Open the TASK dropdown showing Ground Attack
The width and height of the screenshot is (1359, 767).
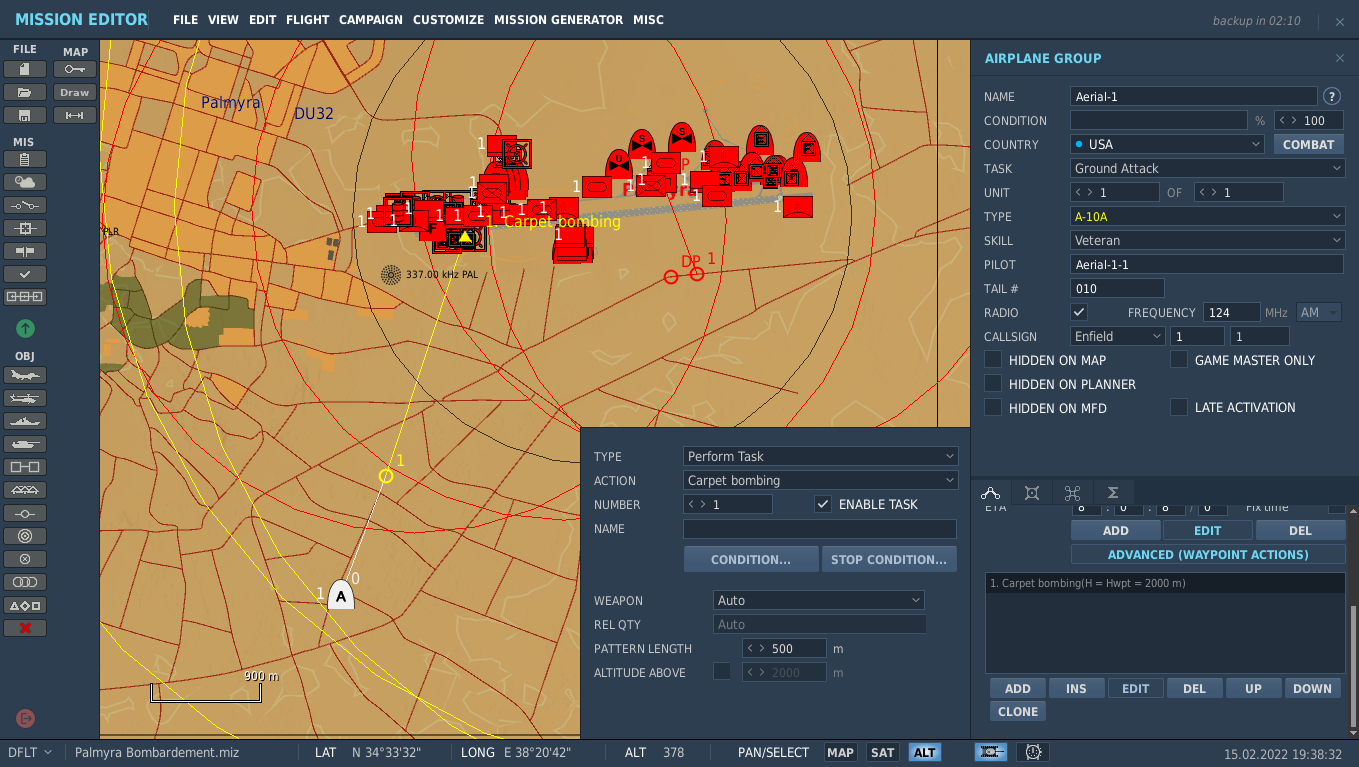1207,169
